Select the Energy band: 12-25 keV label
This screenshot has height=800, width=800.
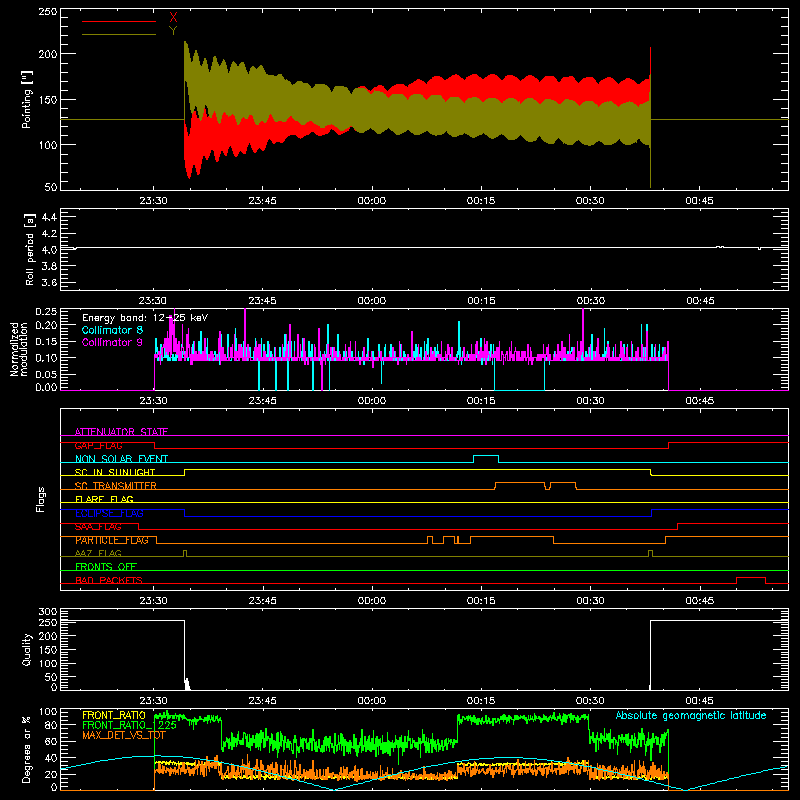[145, 318]
